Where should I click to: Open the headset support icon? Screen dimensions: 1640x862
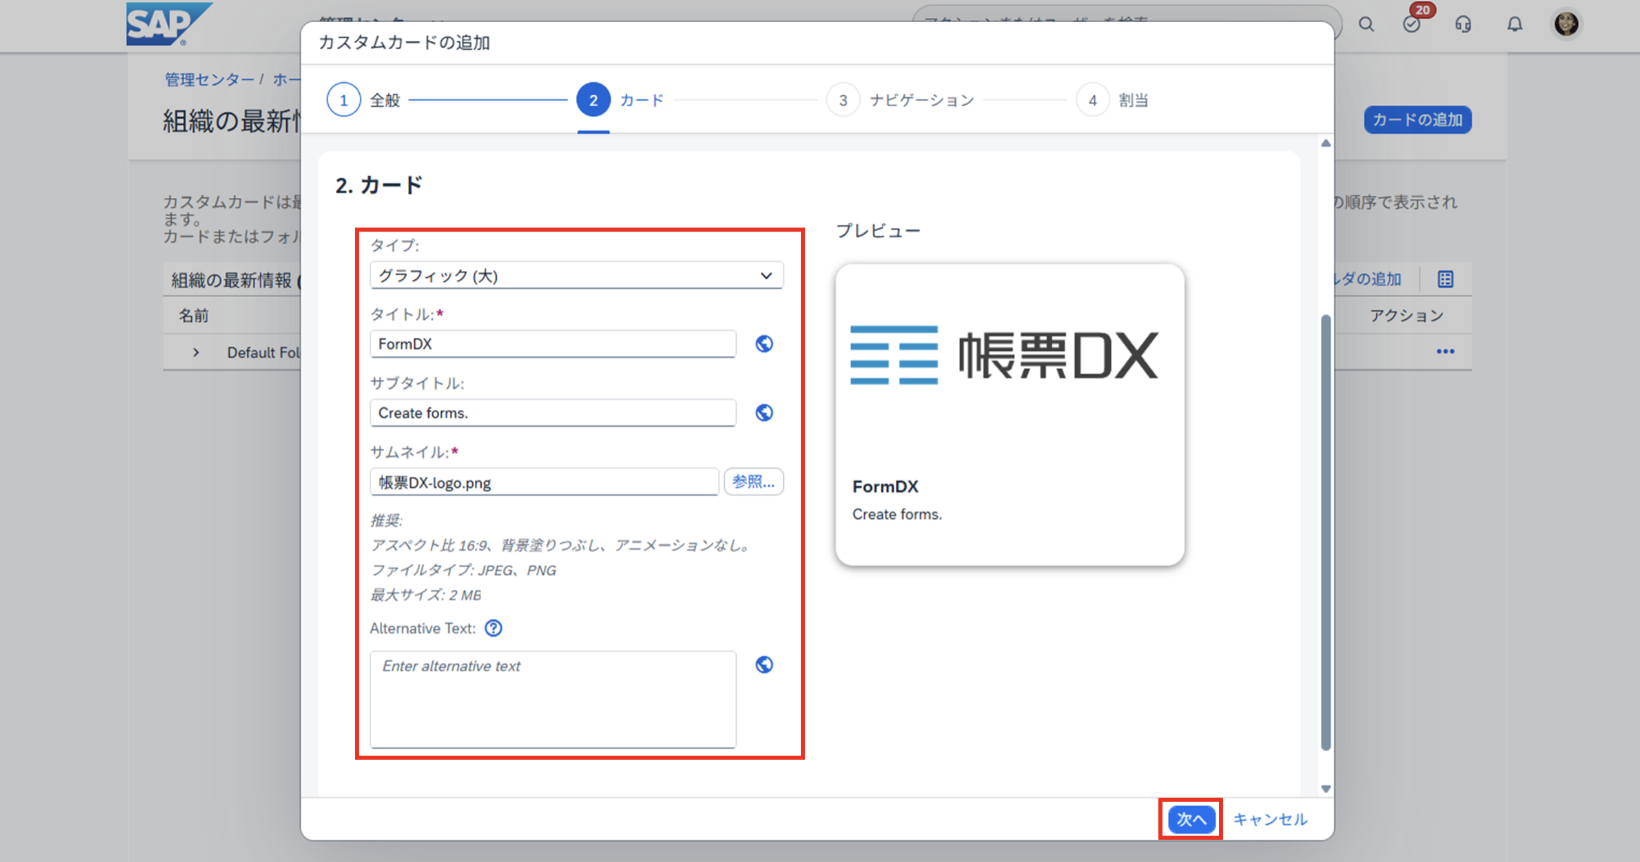(1463, 24)
